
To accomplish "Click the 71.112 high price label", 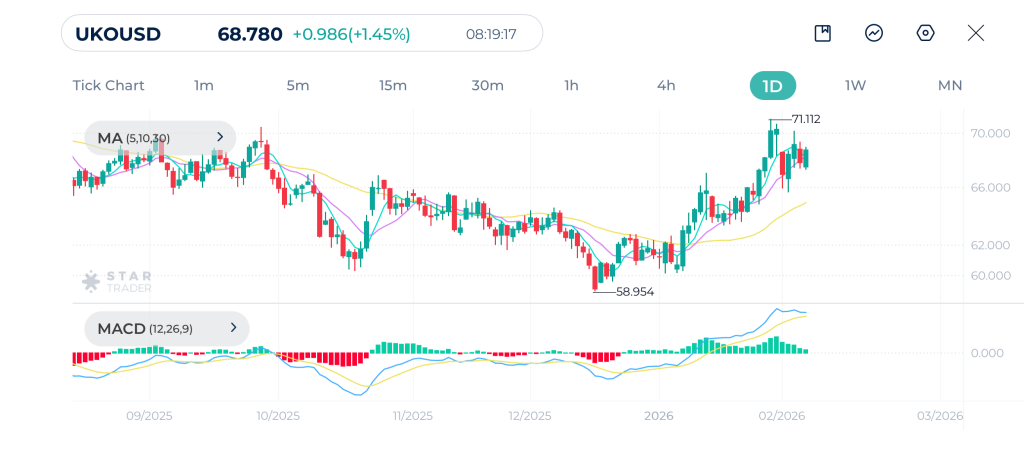I will pyautogui.click(x=806, y=120).
